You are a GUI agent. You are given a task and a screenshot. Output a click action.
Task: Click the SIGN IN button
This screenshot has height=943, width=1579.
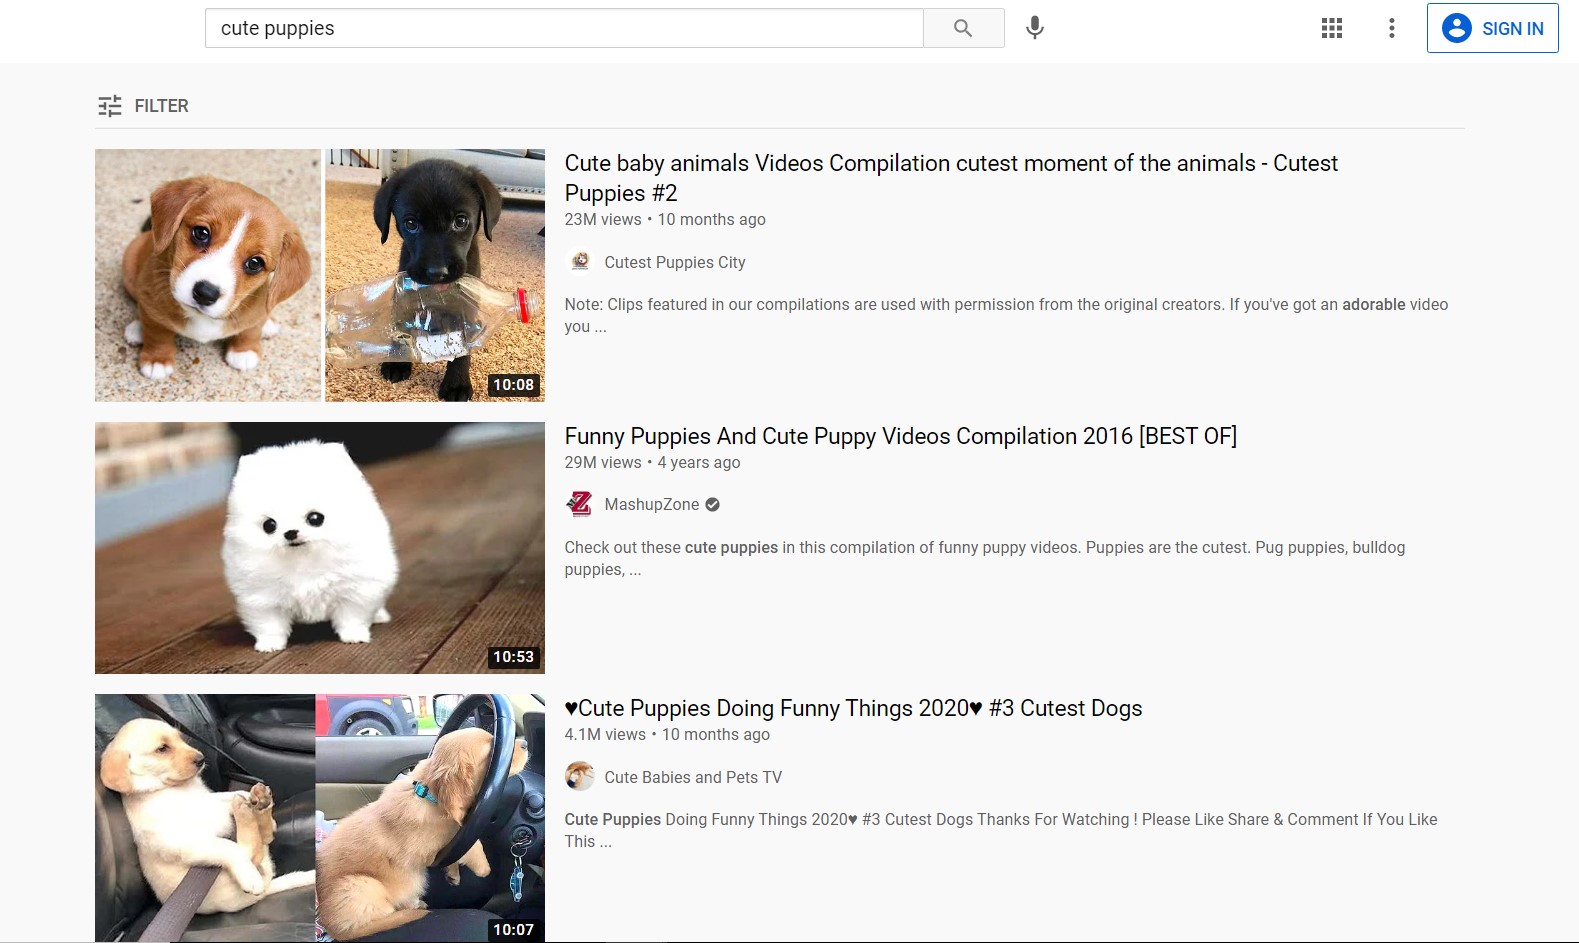tap(1492, 28)
